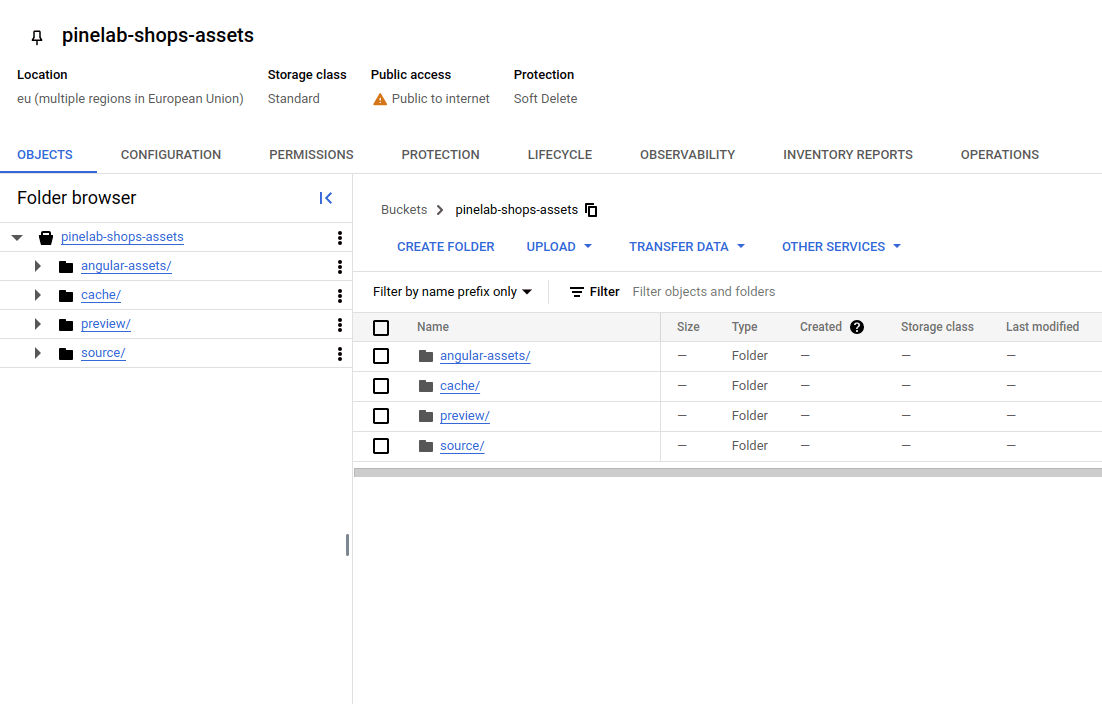The height and width of the screenshot is (704, 1102).
Task: Open the cache/ link in the folder tree
Action: (101, 295)
